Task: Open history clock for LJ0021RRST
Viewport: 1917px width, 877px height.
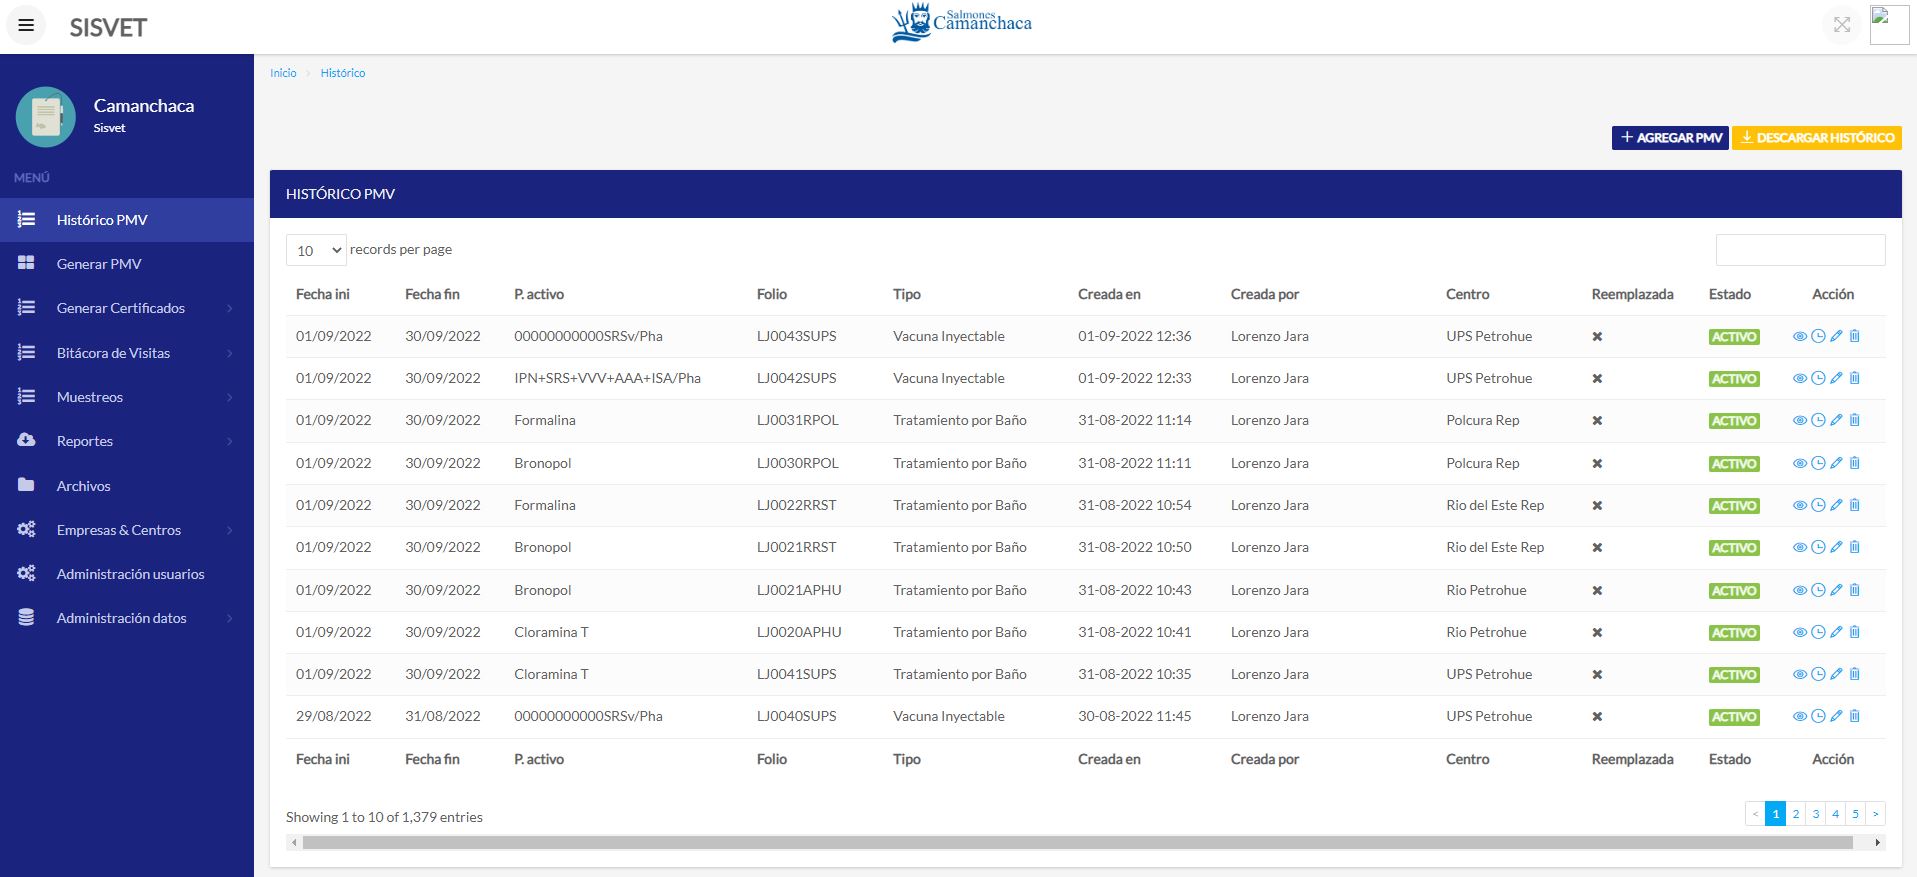Action: [x=1818, y=548]
